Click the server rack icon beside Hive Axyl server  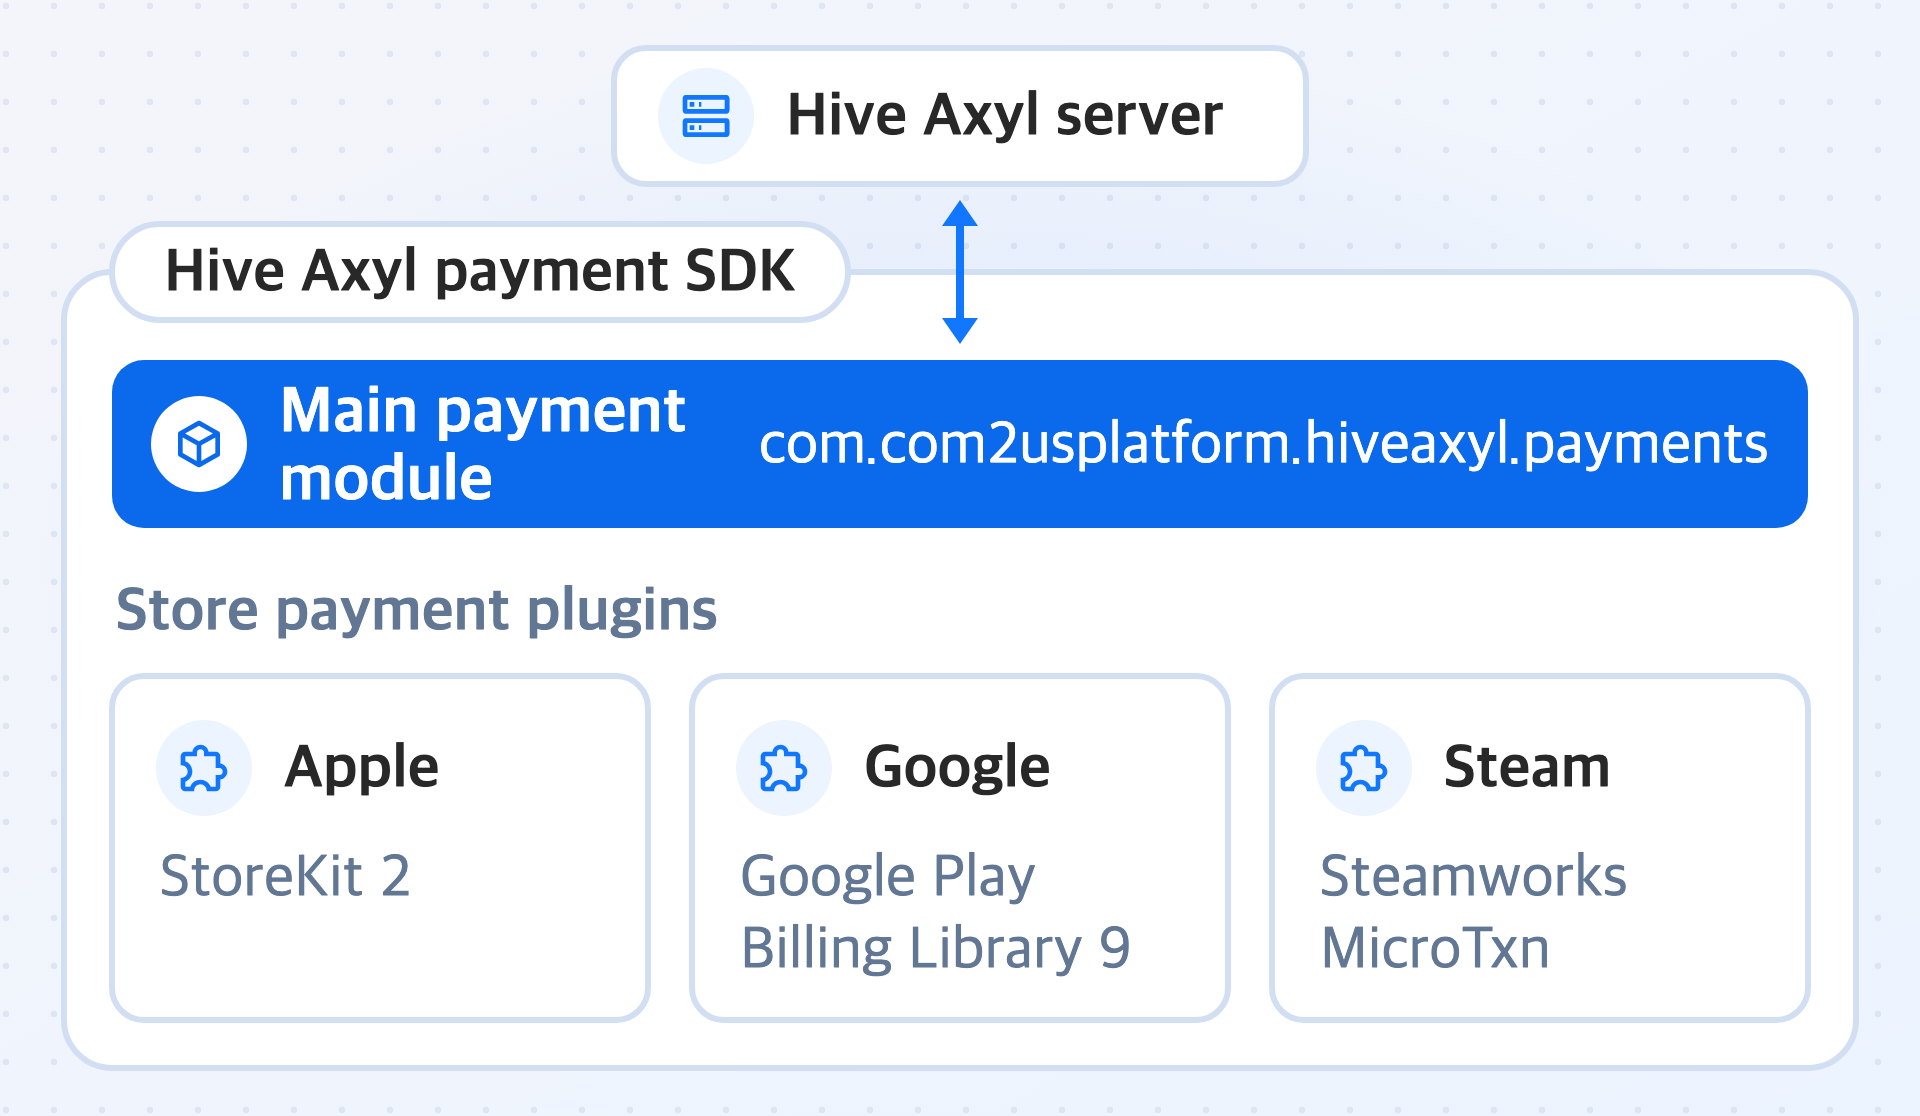tap(705, 116)
